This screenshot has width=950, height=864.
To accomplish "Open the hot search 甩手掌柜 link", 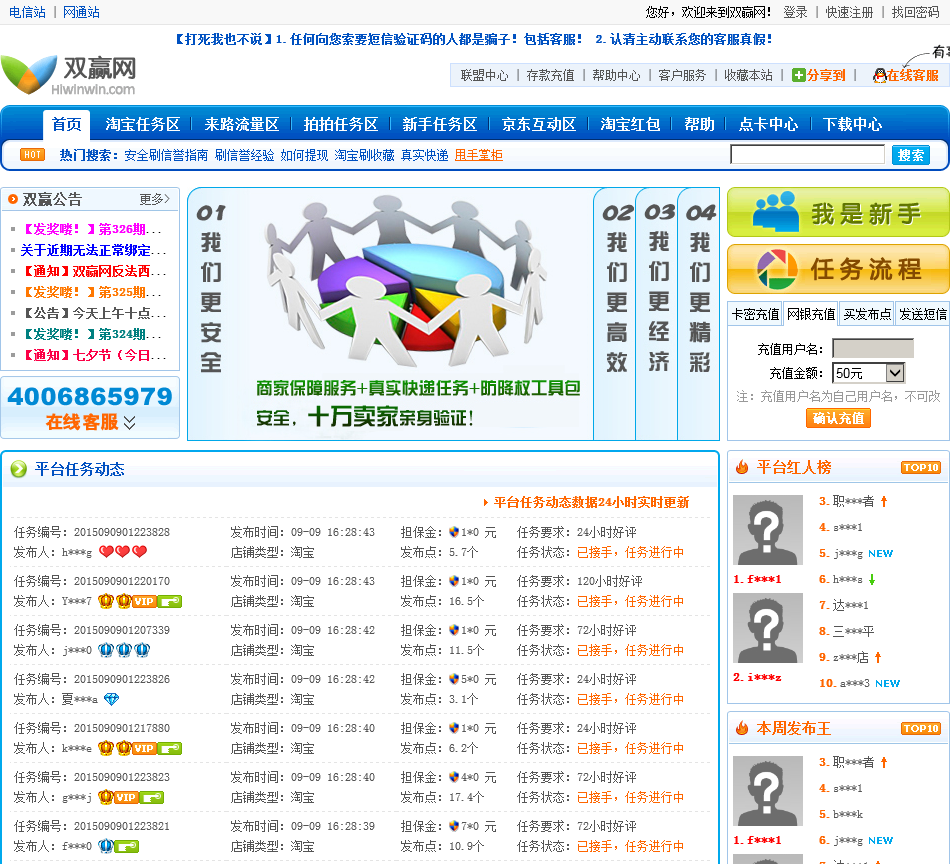I will coord(479,155).
